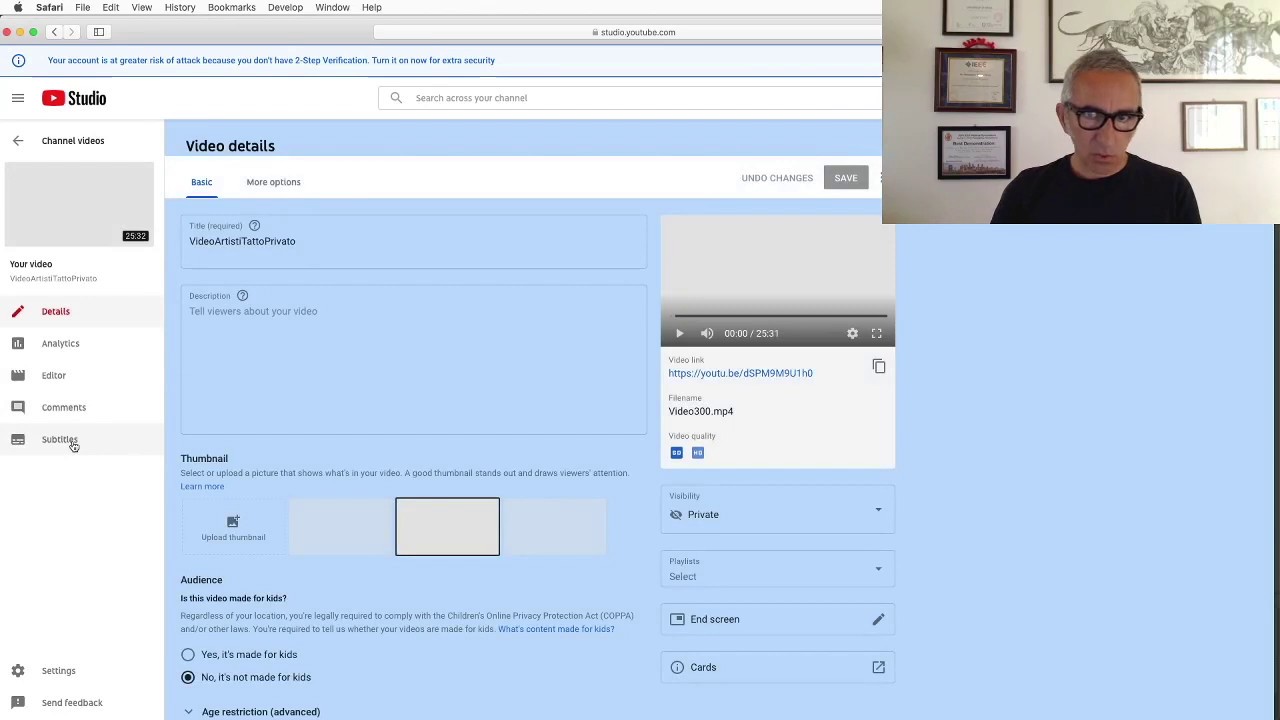This screenshot has height=720, width=1280.
Task: Click the SAVE button
Action: (x=846, y=178)
